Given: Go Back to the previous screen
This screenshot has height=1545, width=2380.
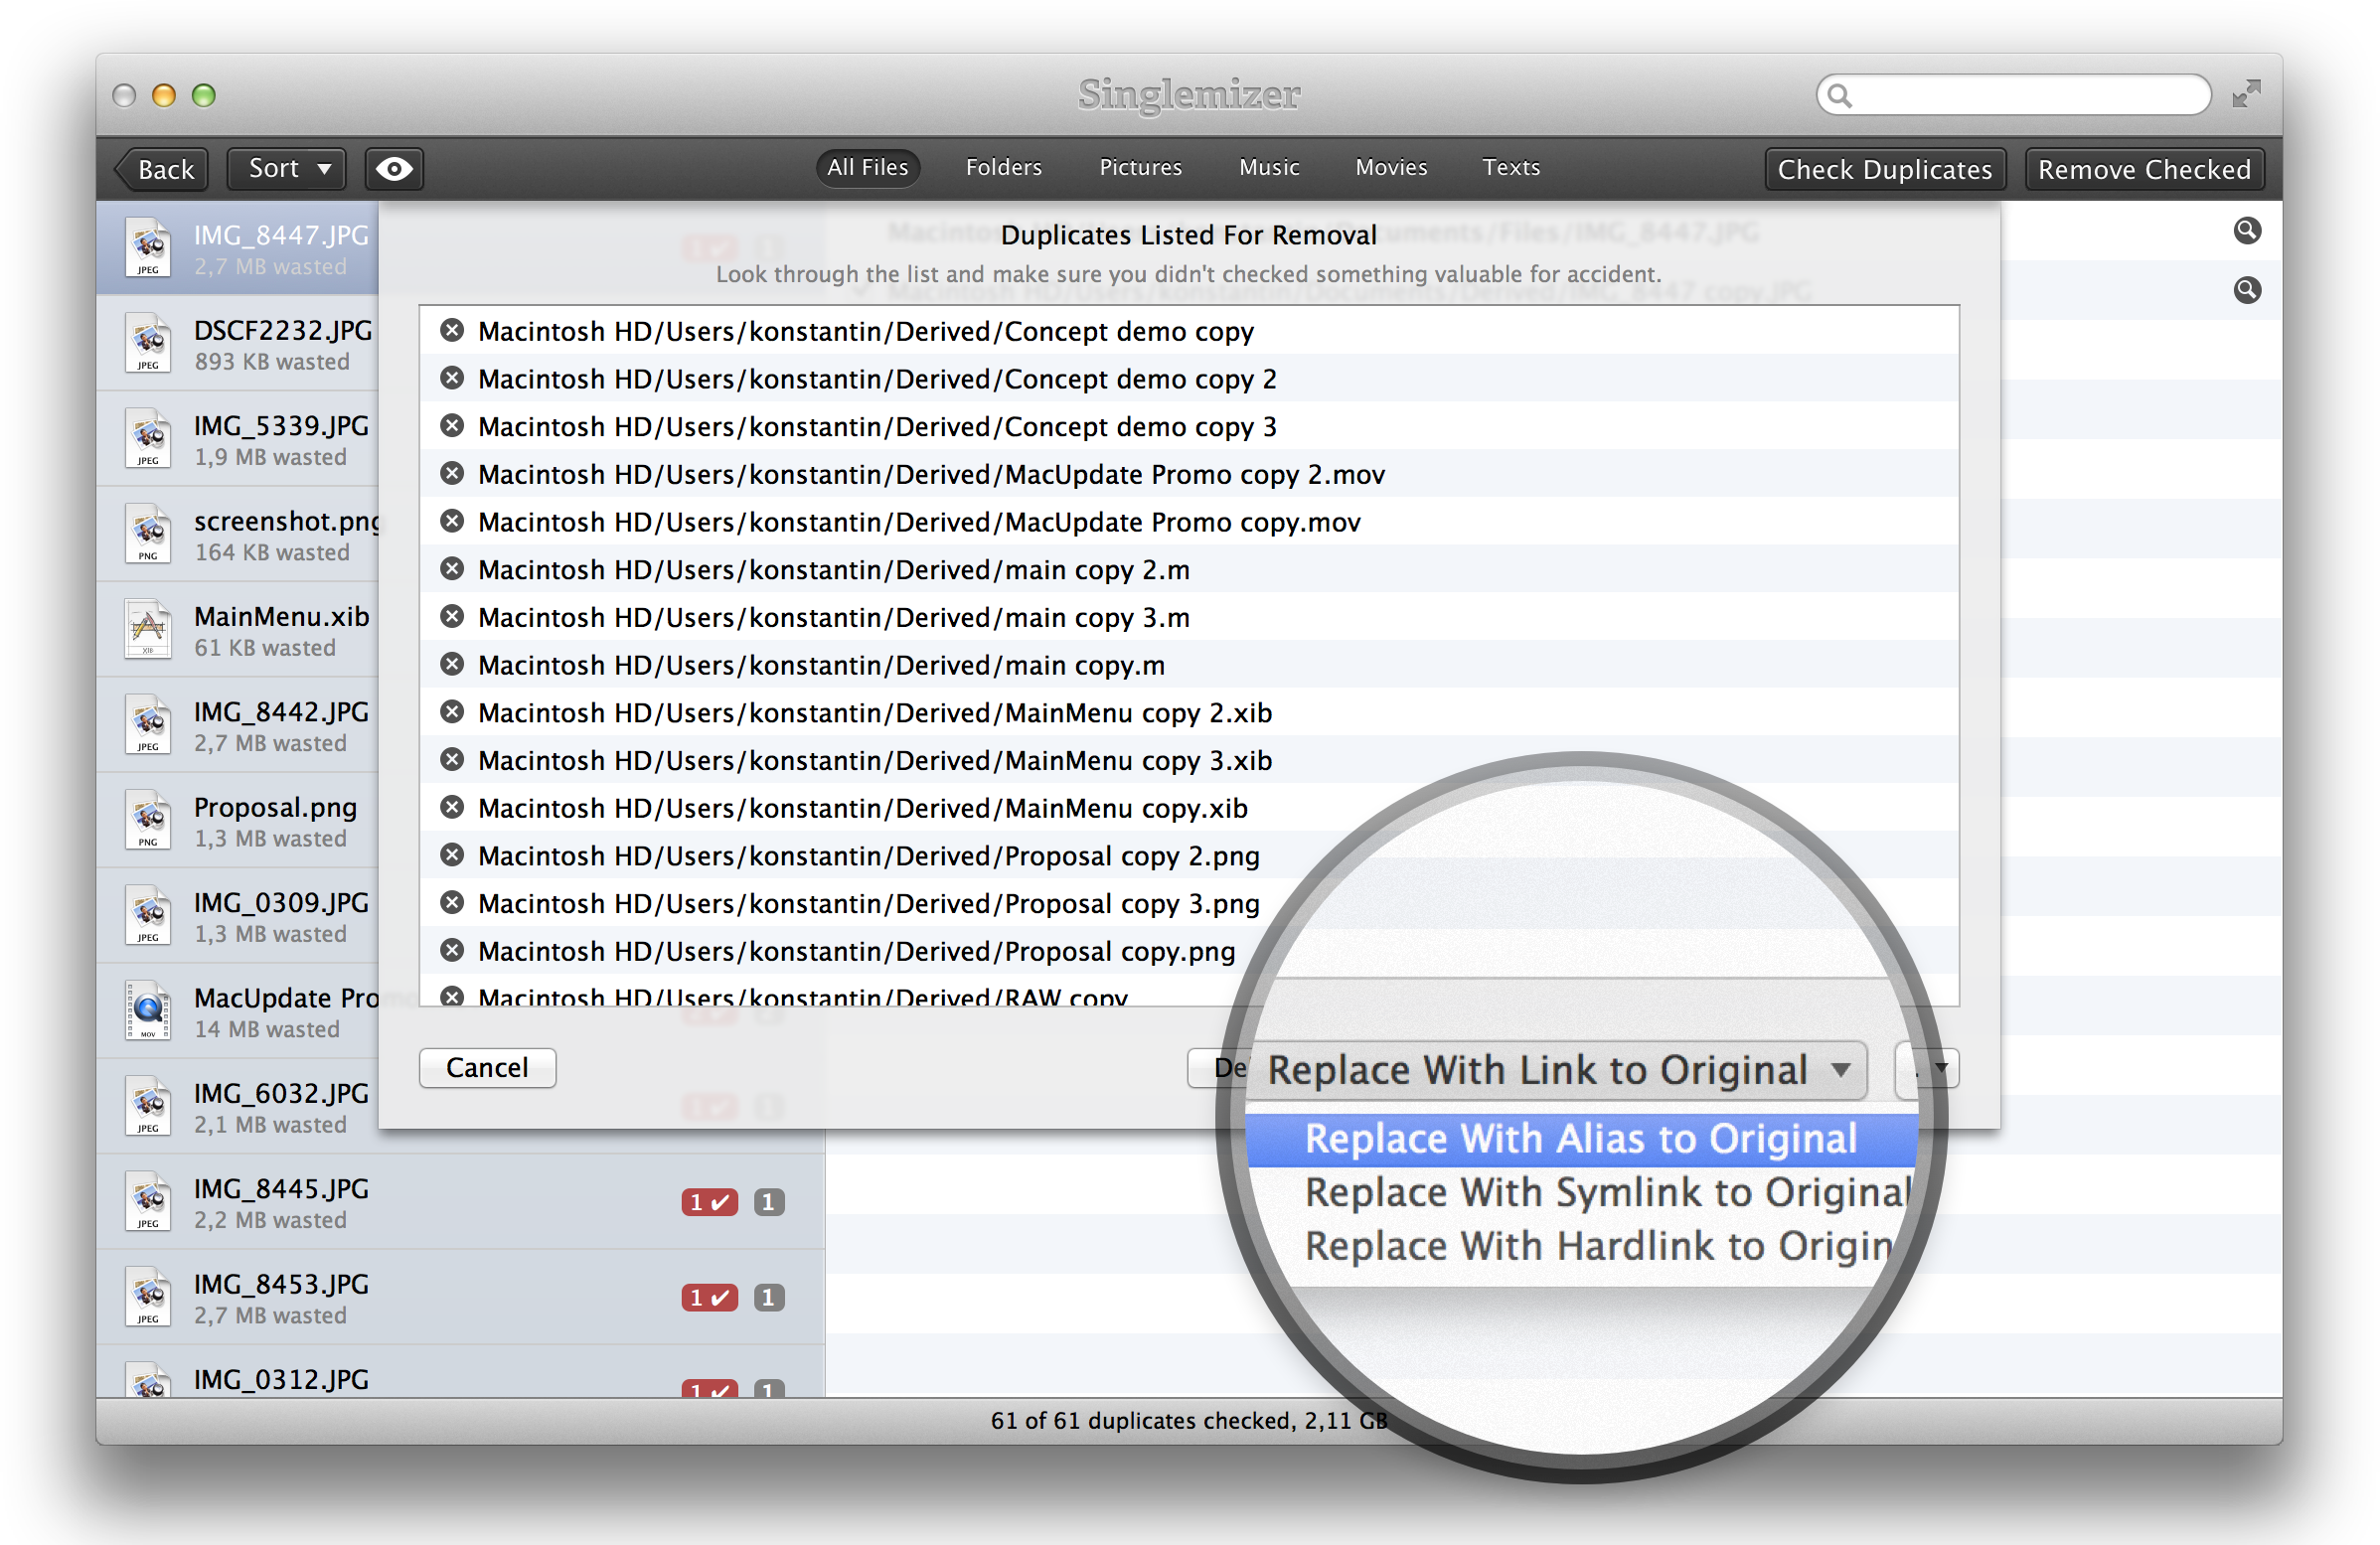Looking at the screenshot, I should (x=162, y=169).
